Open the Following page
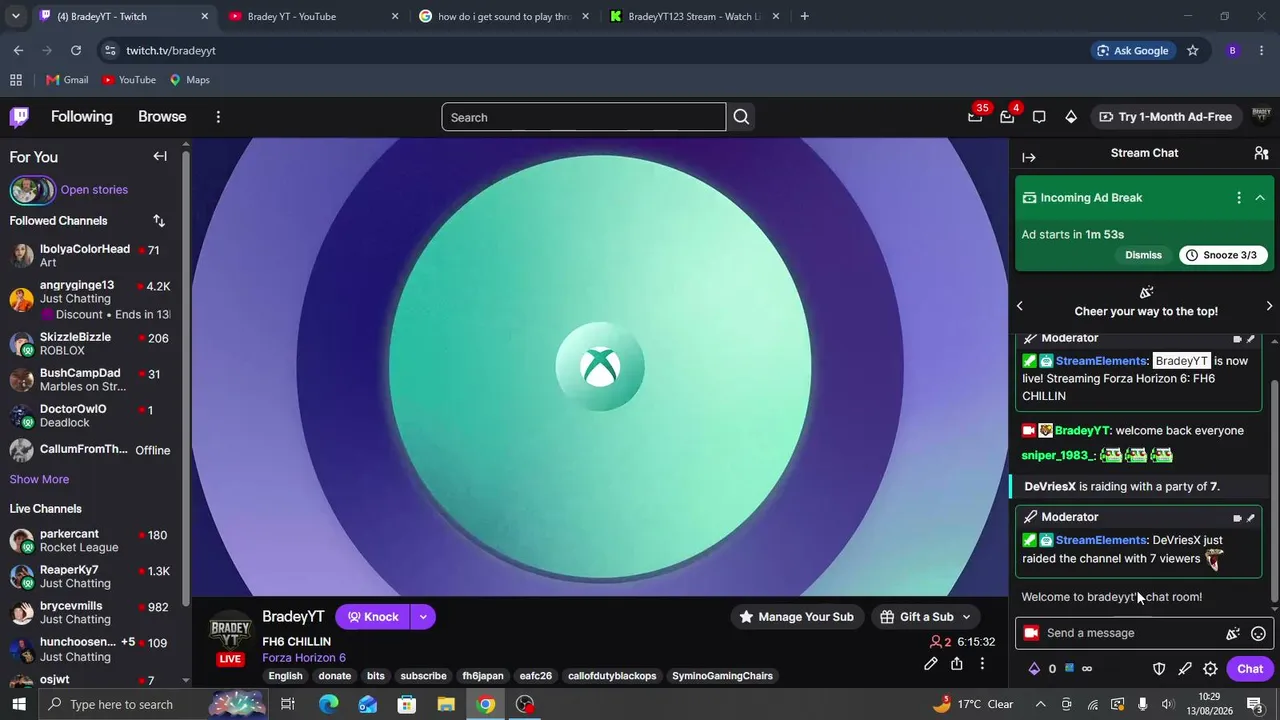 click(82, 117)
